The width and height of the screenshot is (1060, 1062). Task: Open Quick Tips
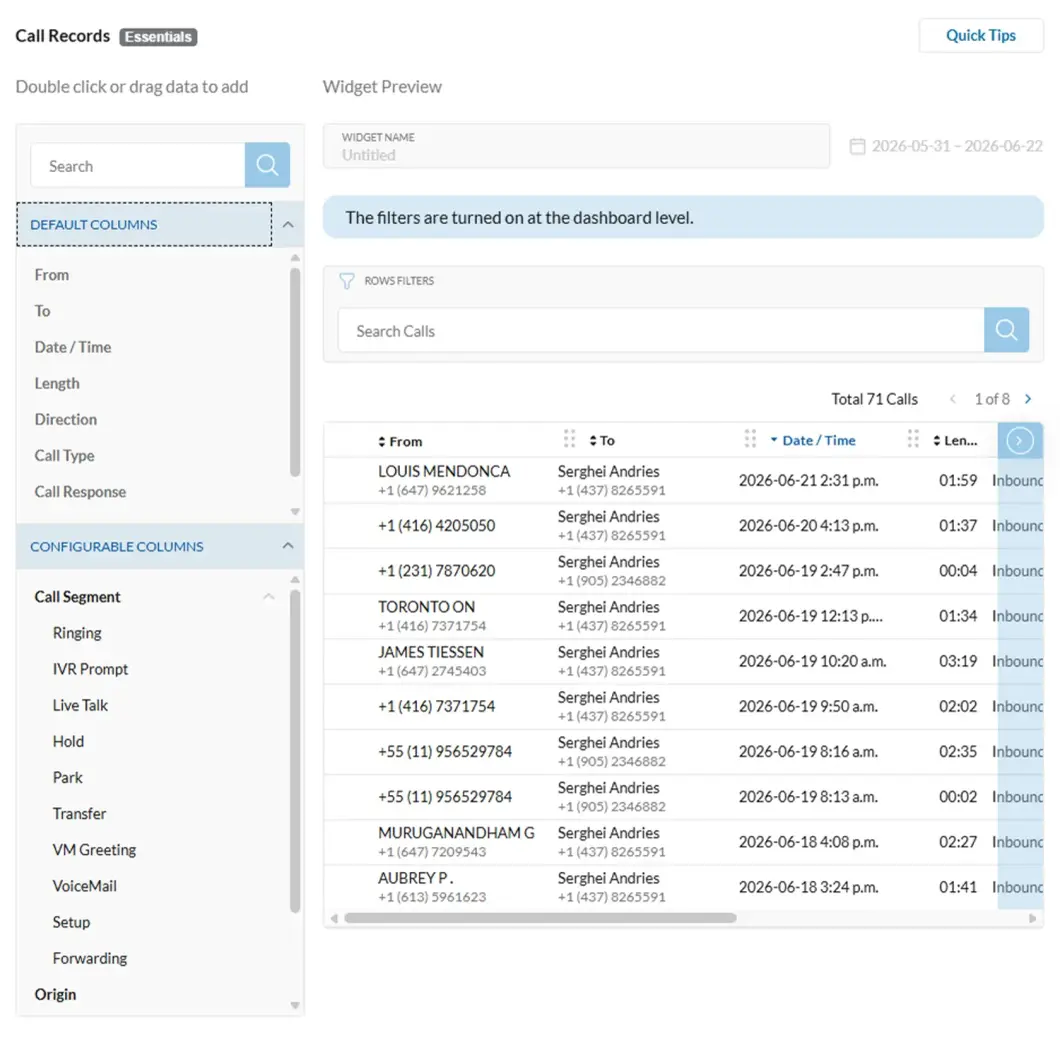(979, 35)
